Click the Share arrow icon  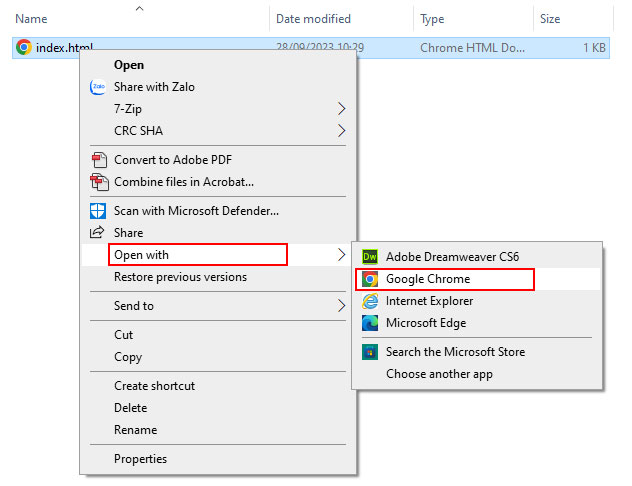98,233
